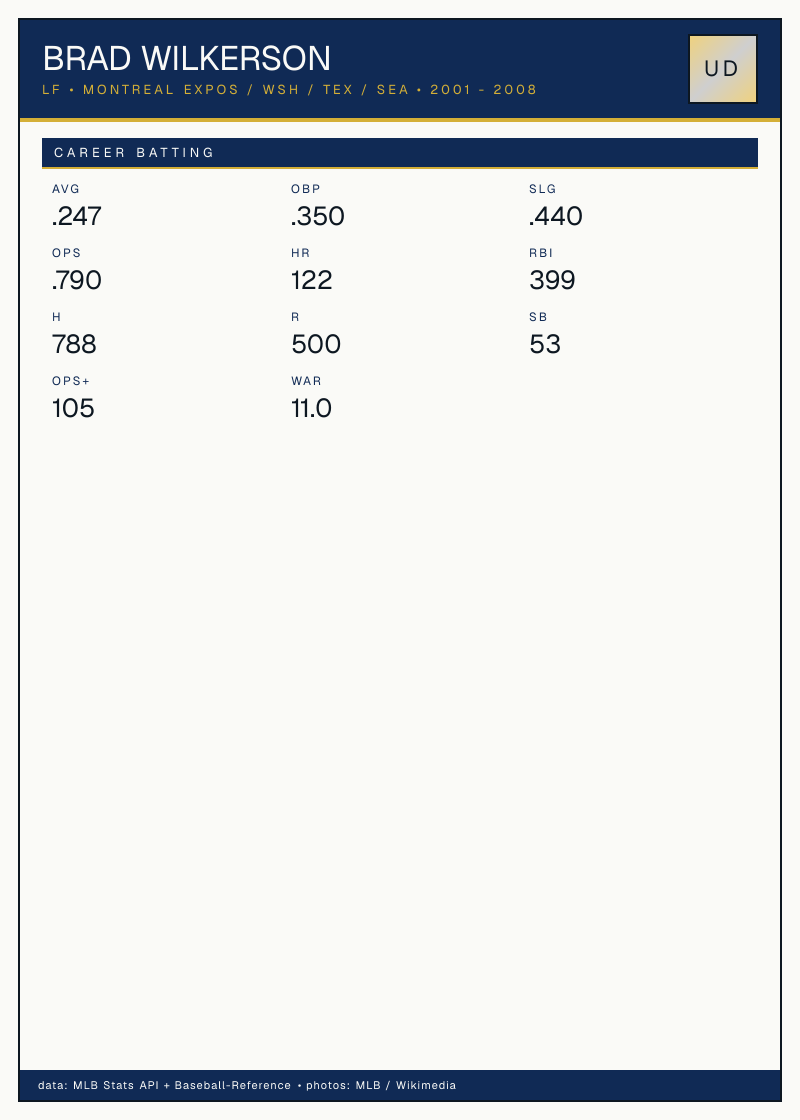Click the RBI 399 value
The image size is (800, 1120).
pos(552,280)
